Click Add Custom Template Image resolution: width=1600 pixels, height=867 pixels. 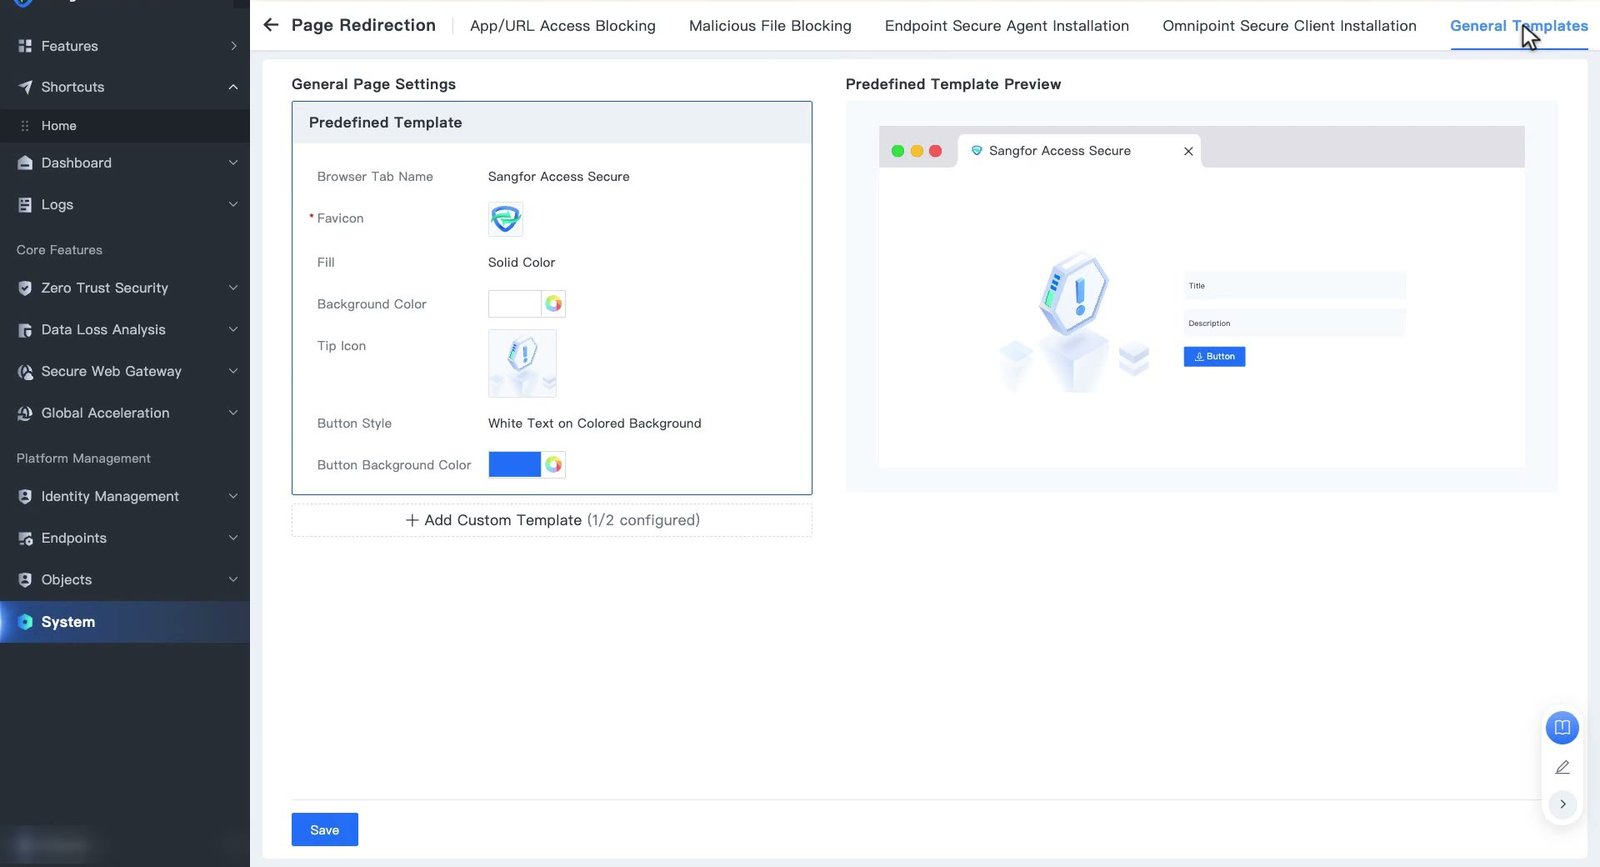552,520
